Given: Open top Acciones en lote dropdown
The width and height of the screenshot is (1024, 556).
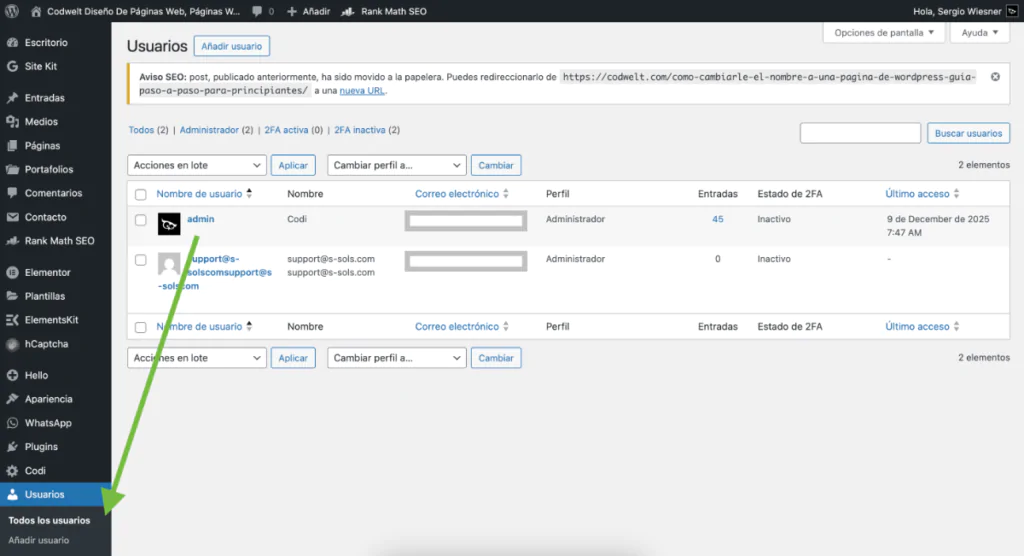Looking at the screenshot, I should 197,165.
